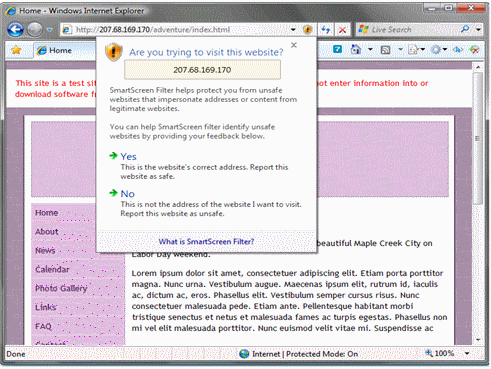Open the Calendar link in site navigation
Image resolution: width=491 pixels, height=369 pixels.
pyautogui.click(x=52, y=269)
